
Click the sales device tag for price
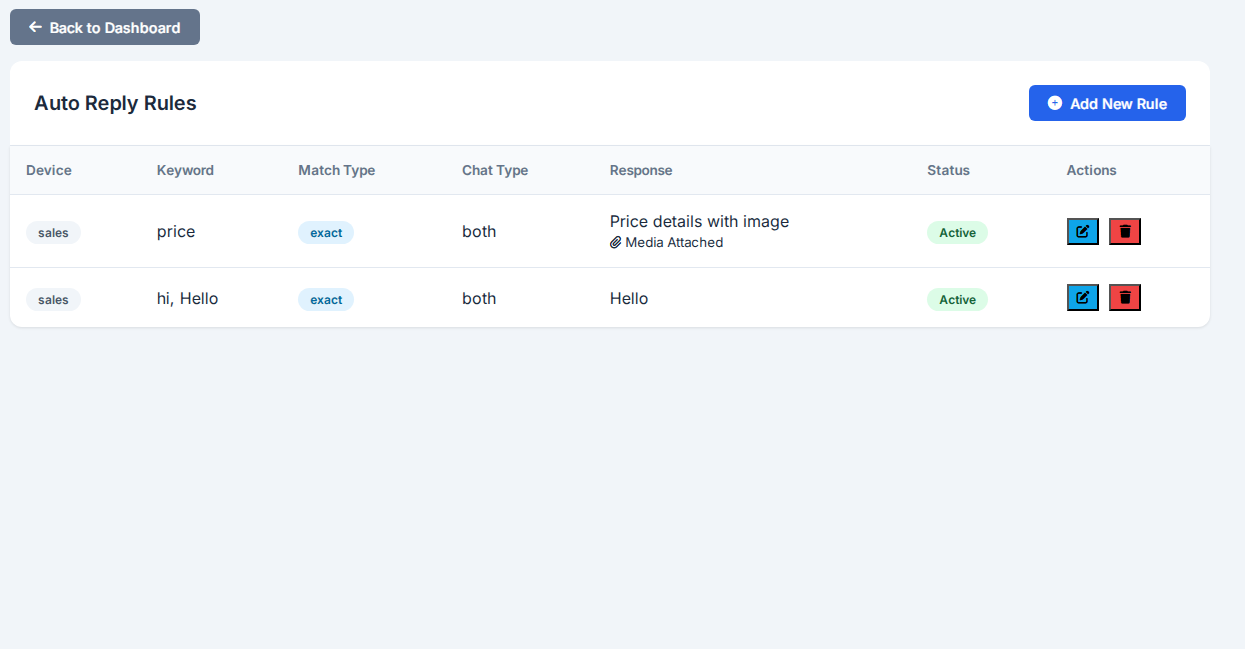[53, 233]
